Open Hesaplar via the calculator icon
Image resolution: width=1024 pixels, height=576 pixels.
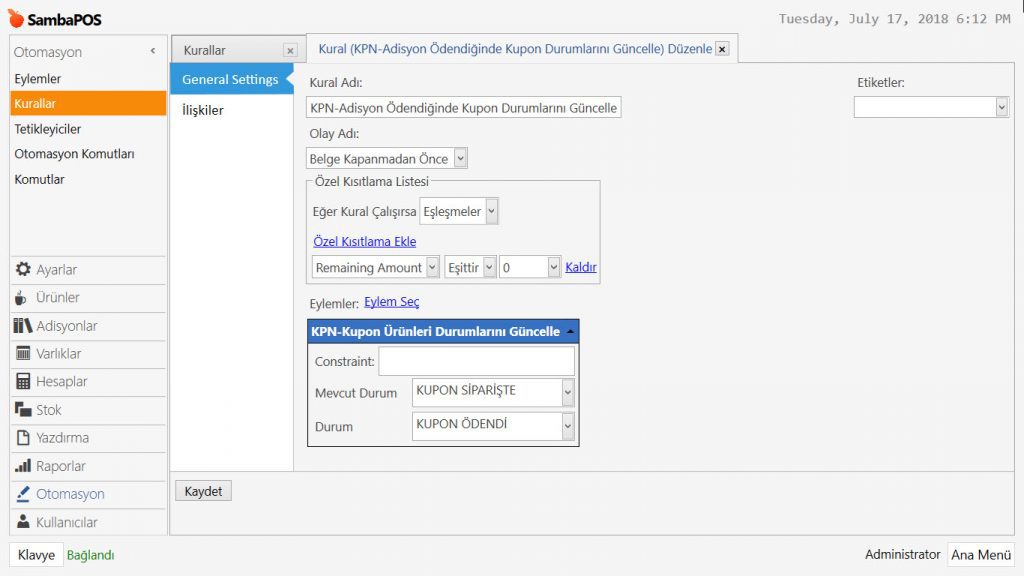pos(23,382)
